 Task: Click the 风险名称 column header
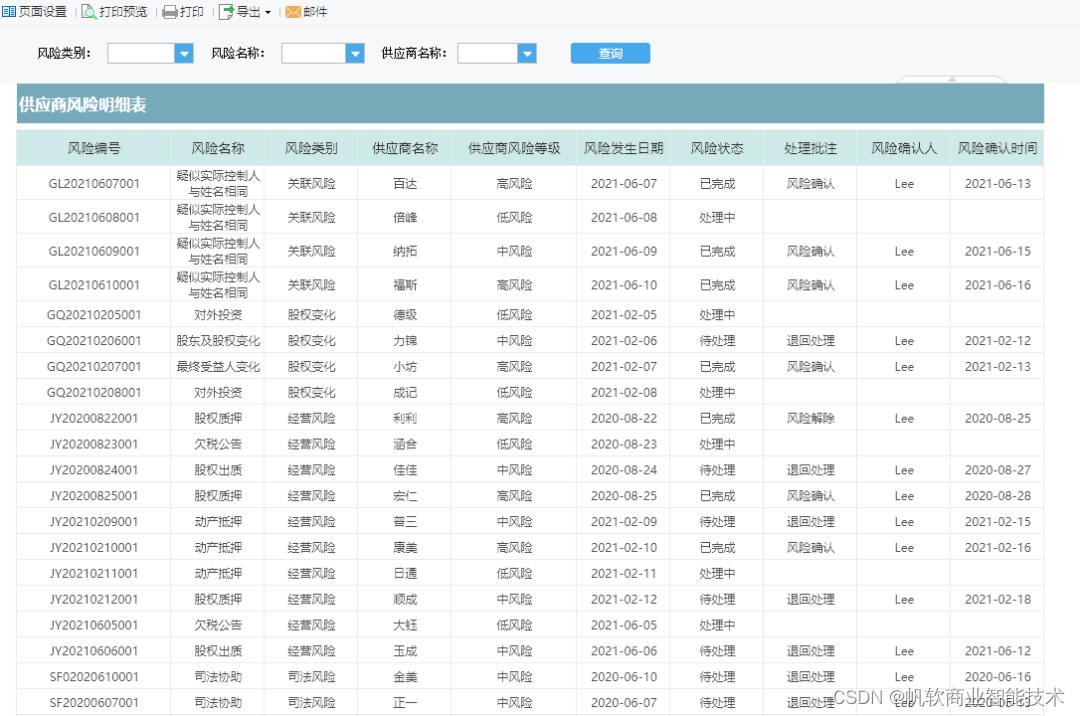click(218, 148)
